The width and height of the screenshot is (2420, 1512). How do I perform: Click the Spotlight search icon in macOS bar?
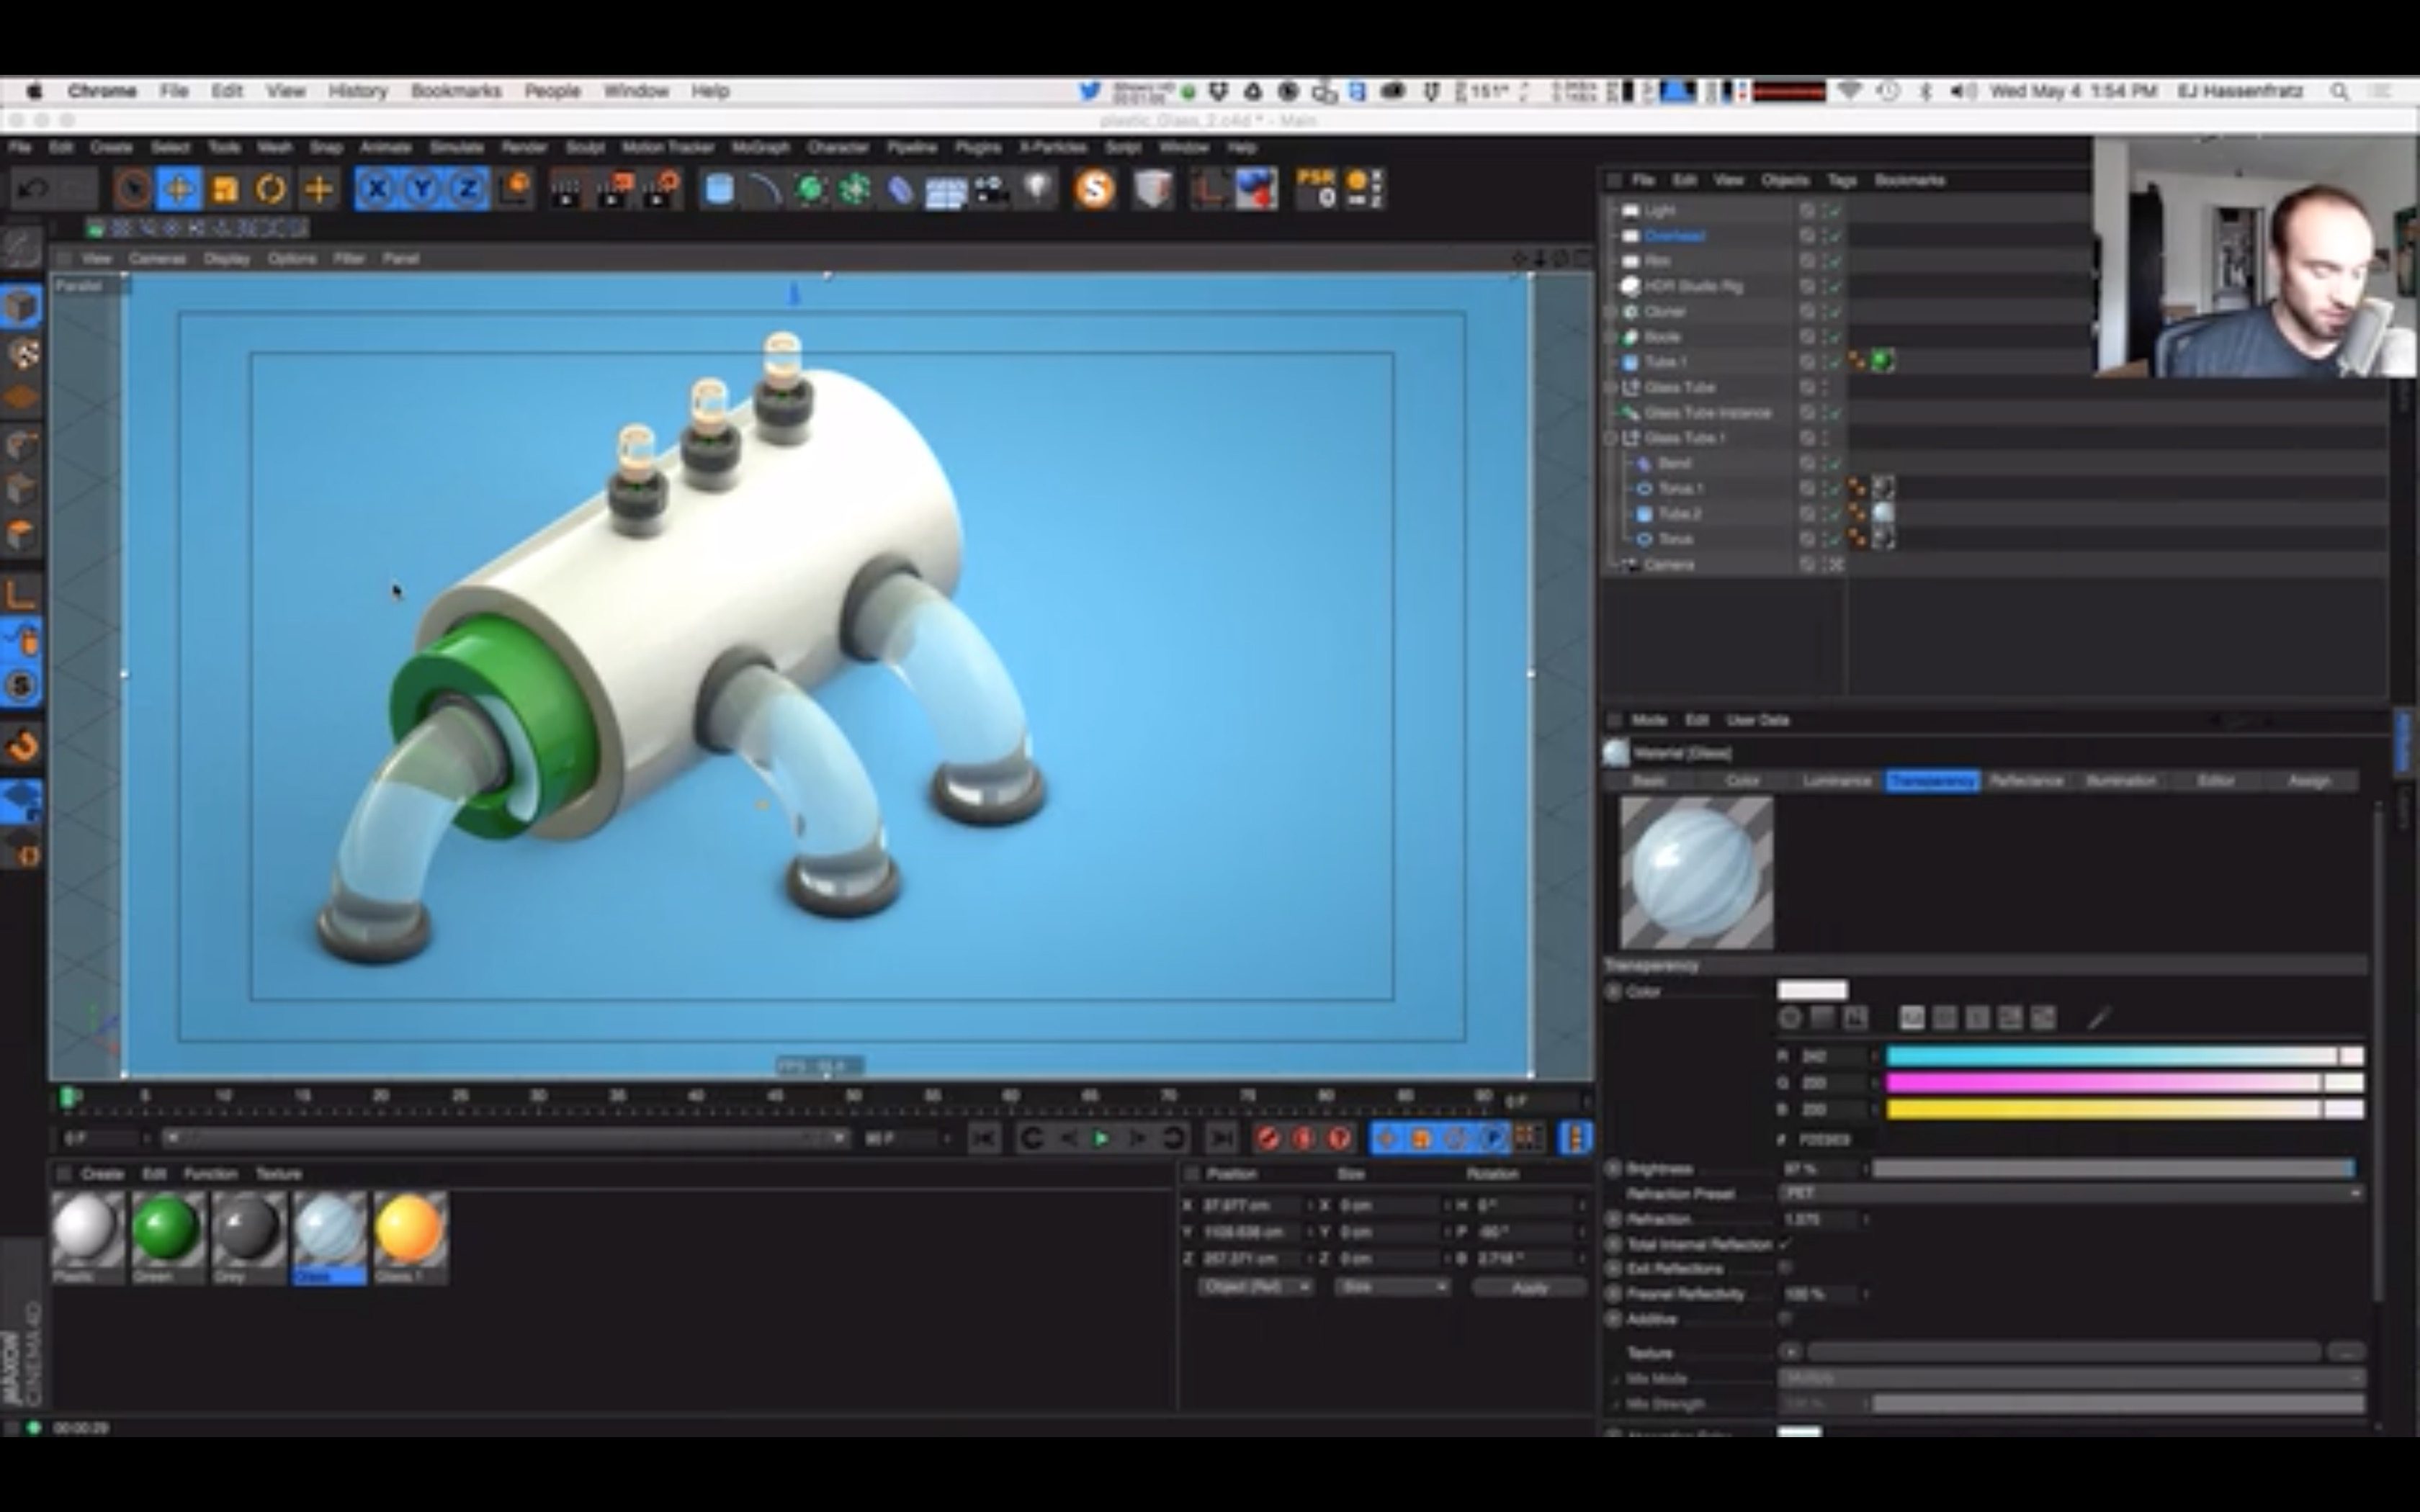coord(2339,91)
